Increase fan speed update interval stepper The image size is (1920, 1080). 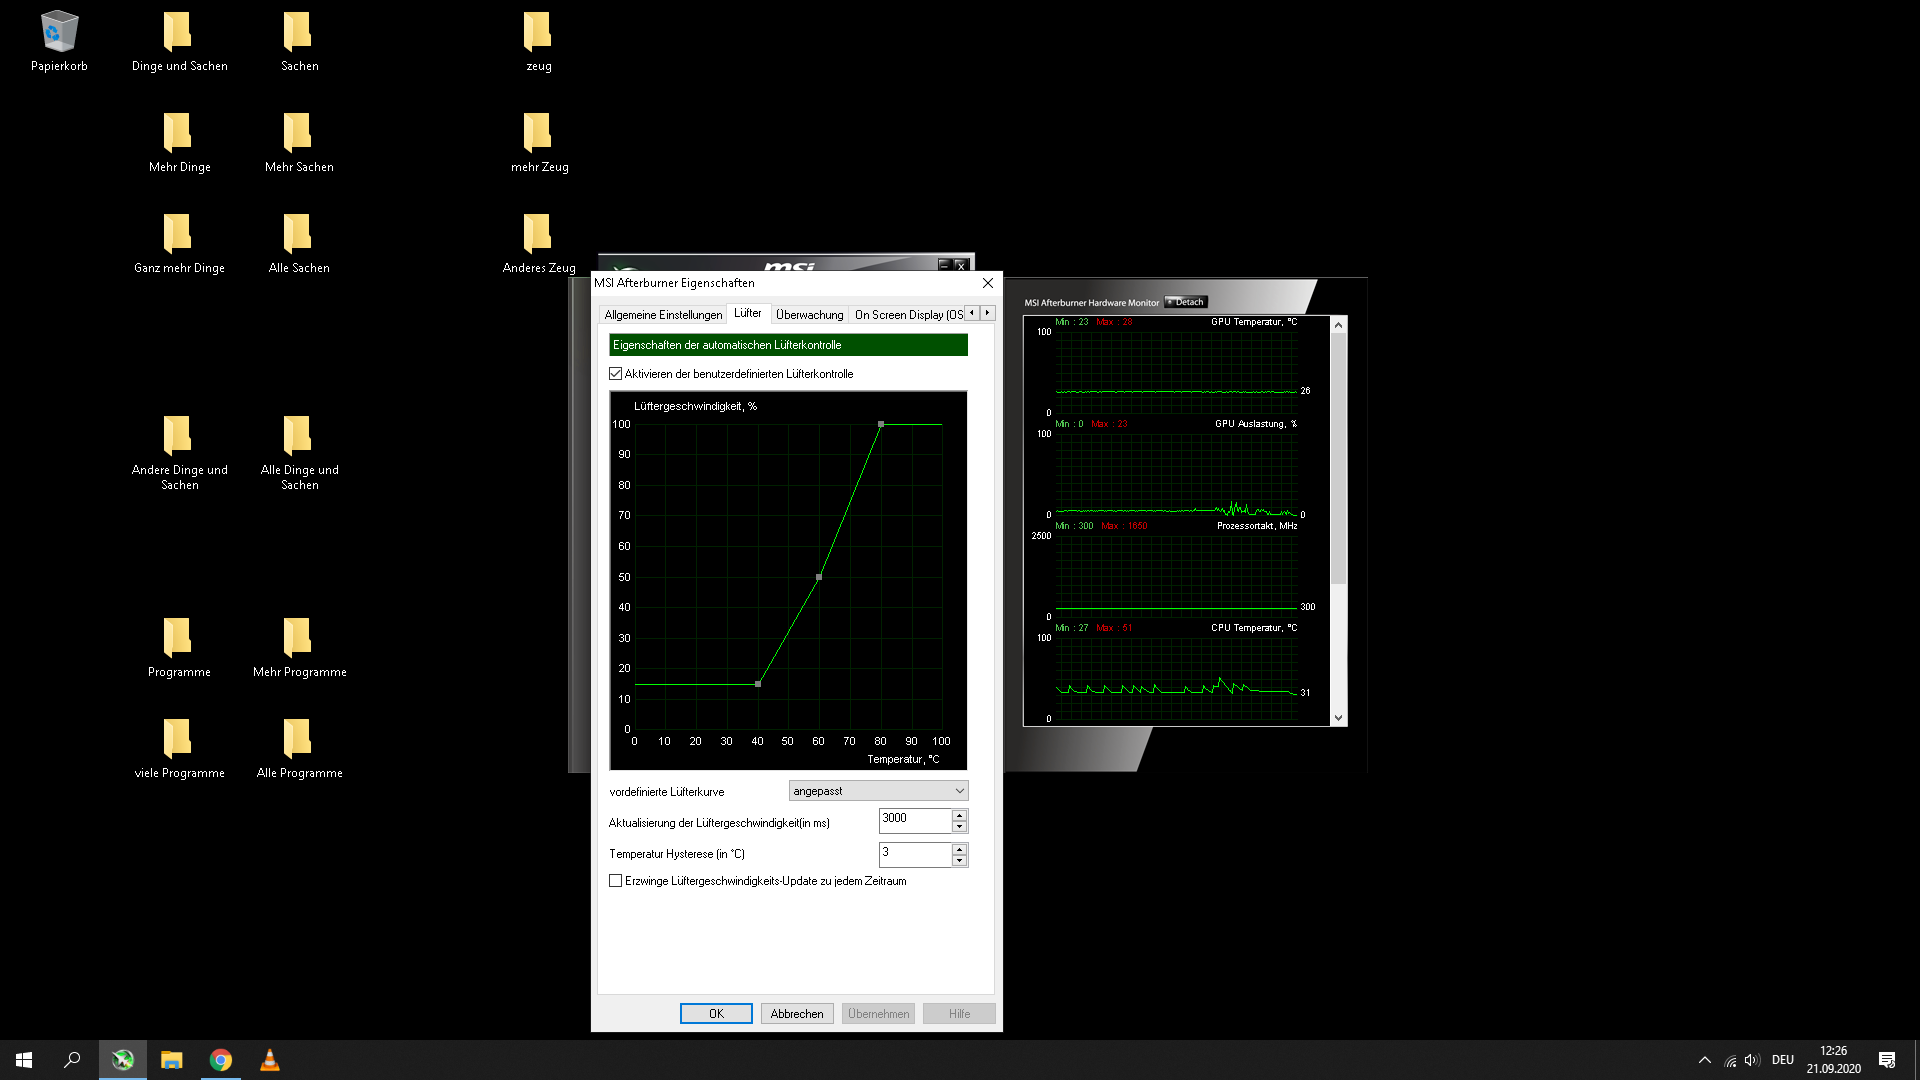point(959,815)
